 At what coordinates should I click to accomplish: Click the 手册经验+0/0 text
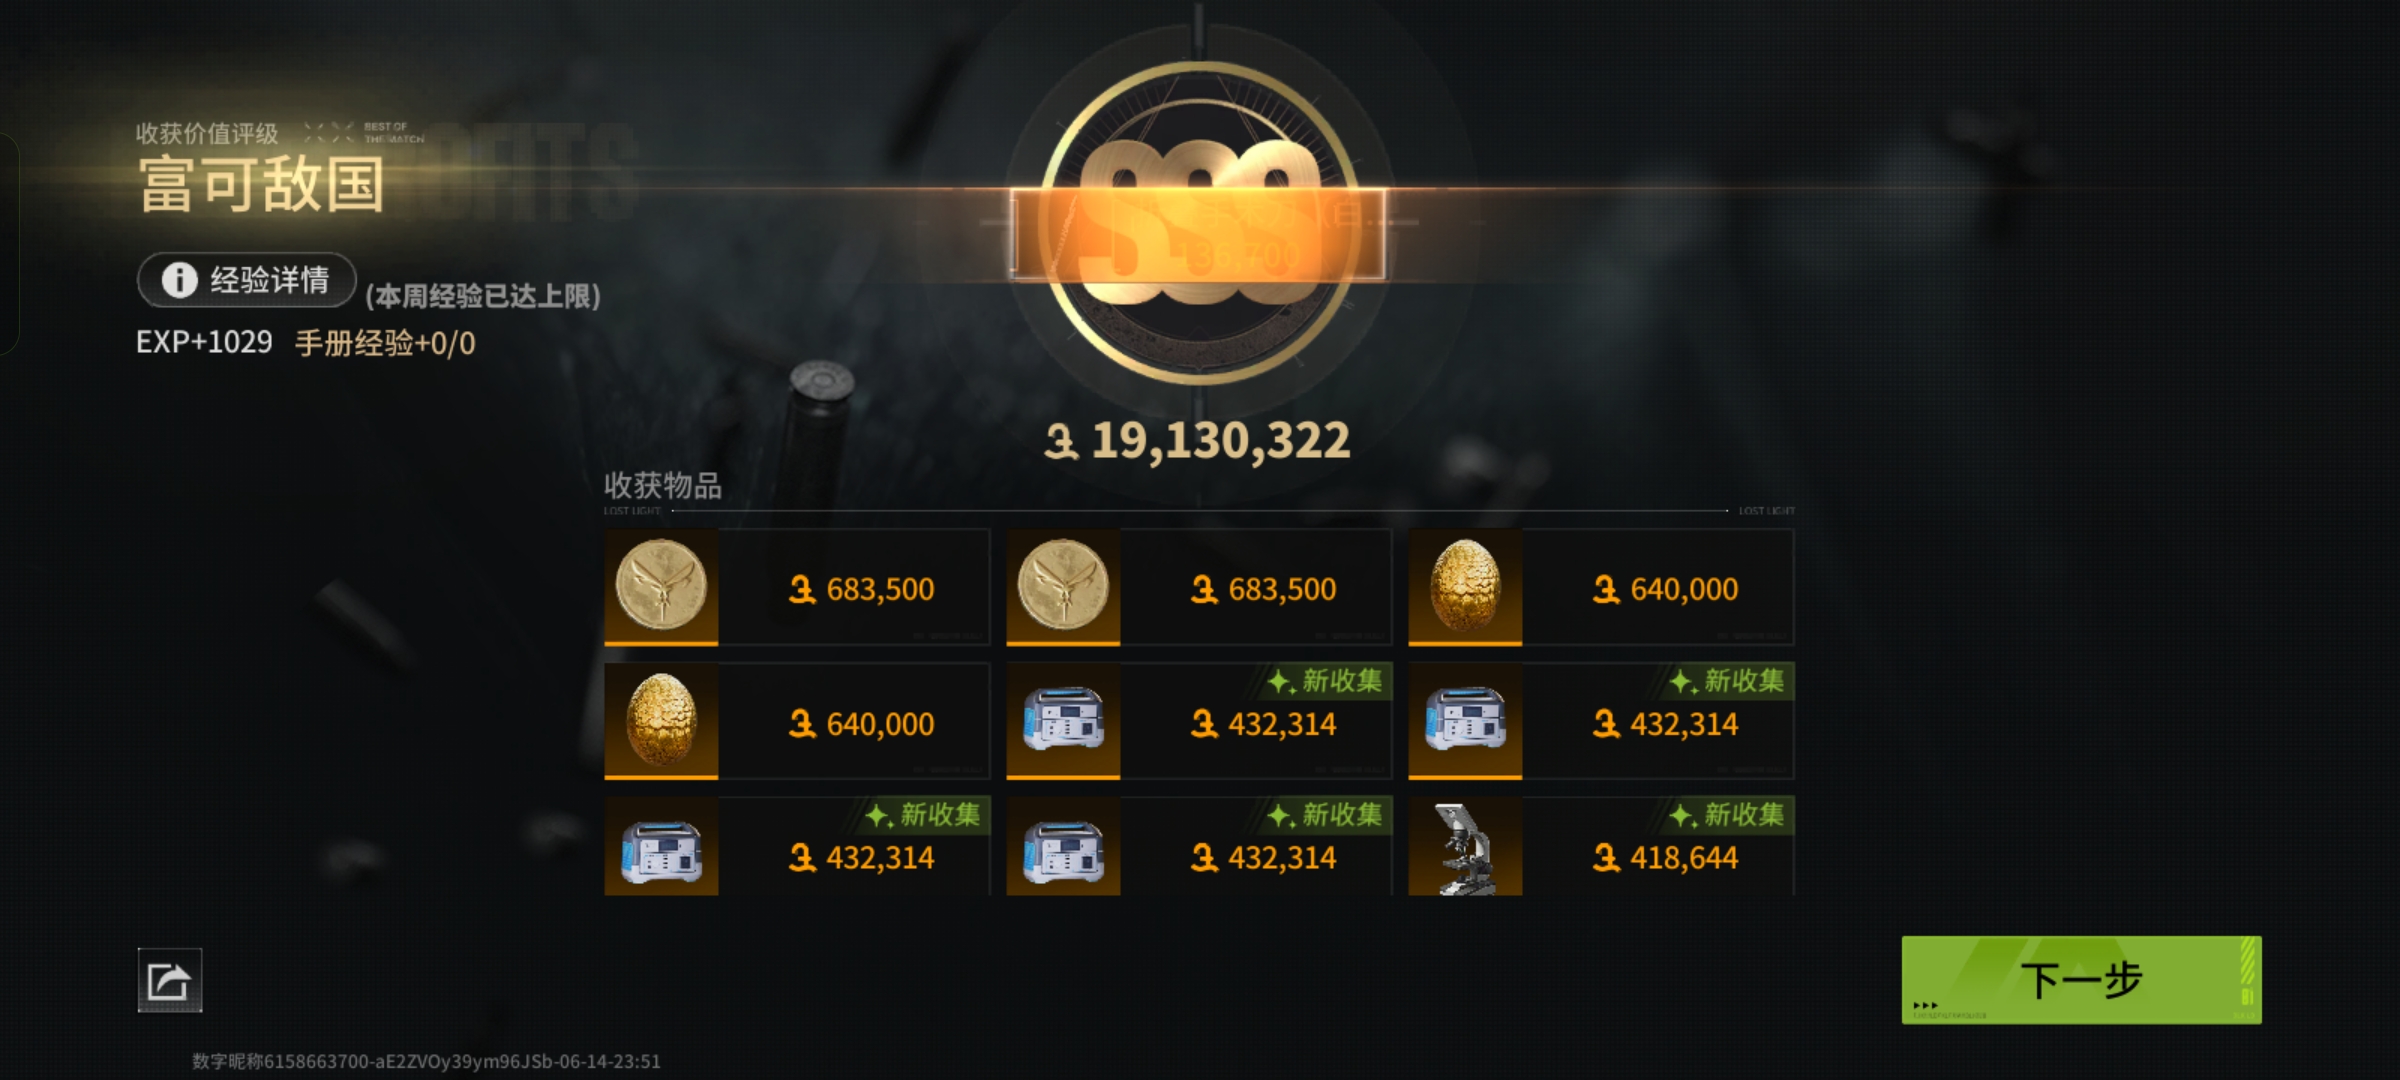pos(385,343)
